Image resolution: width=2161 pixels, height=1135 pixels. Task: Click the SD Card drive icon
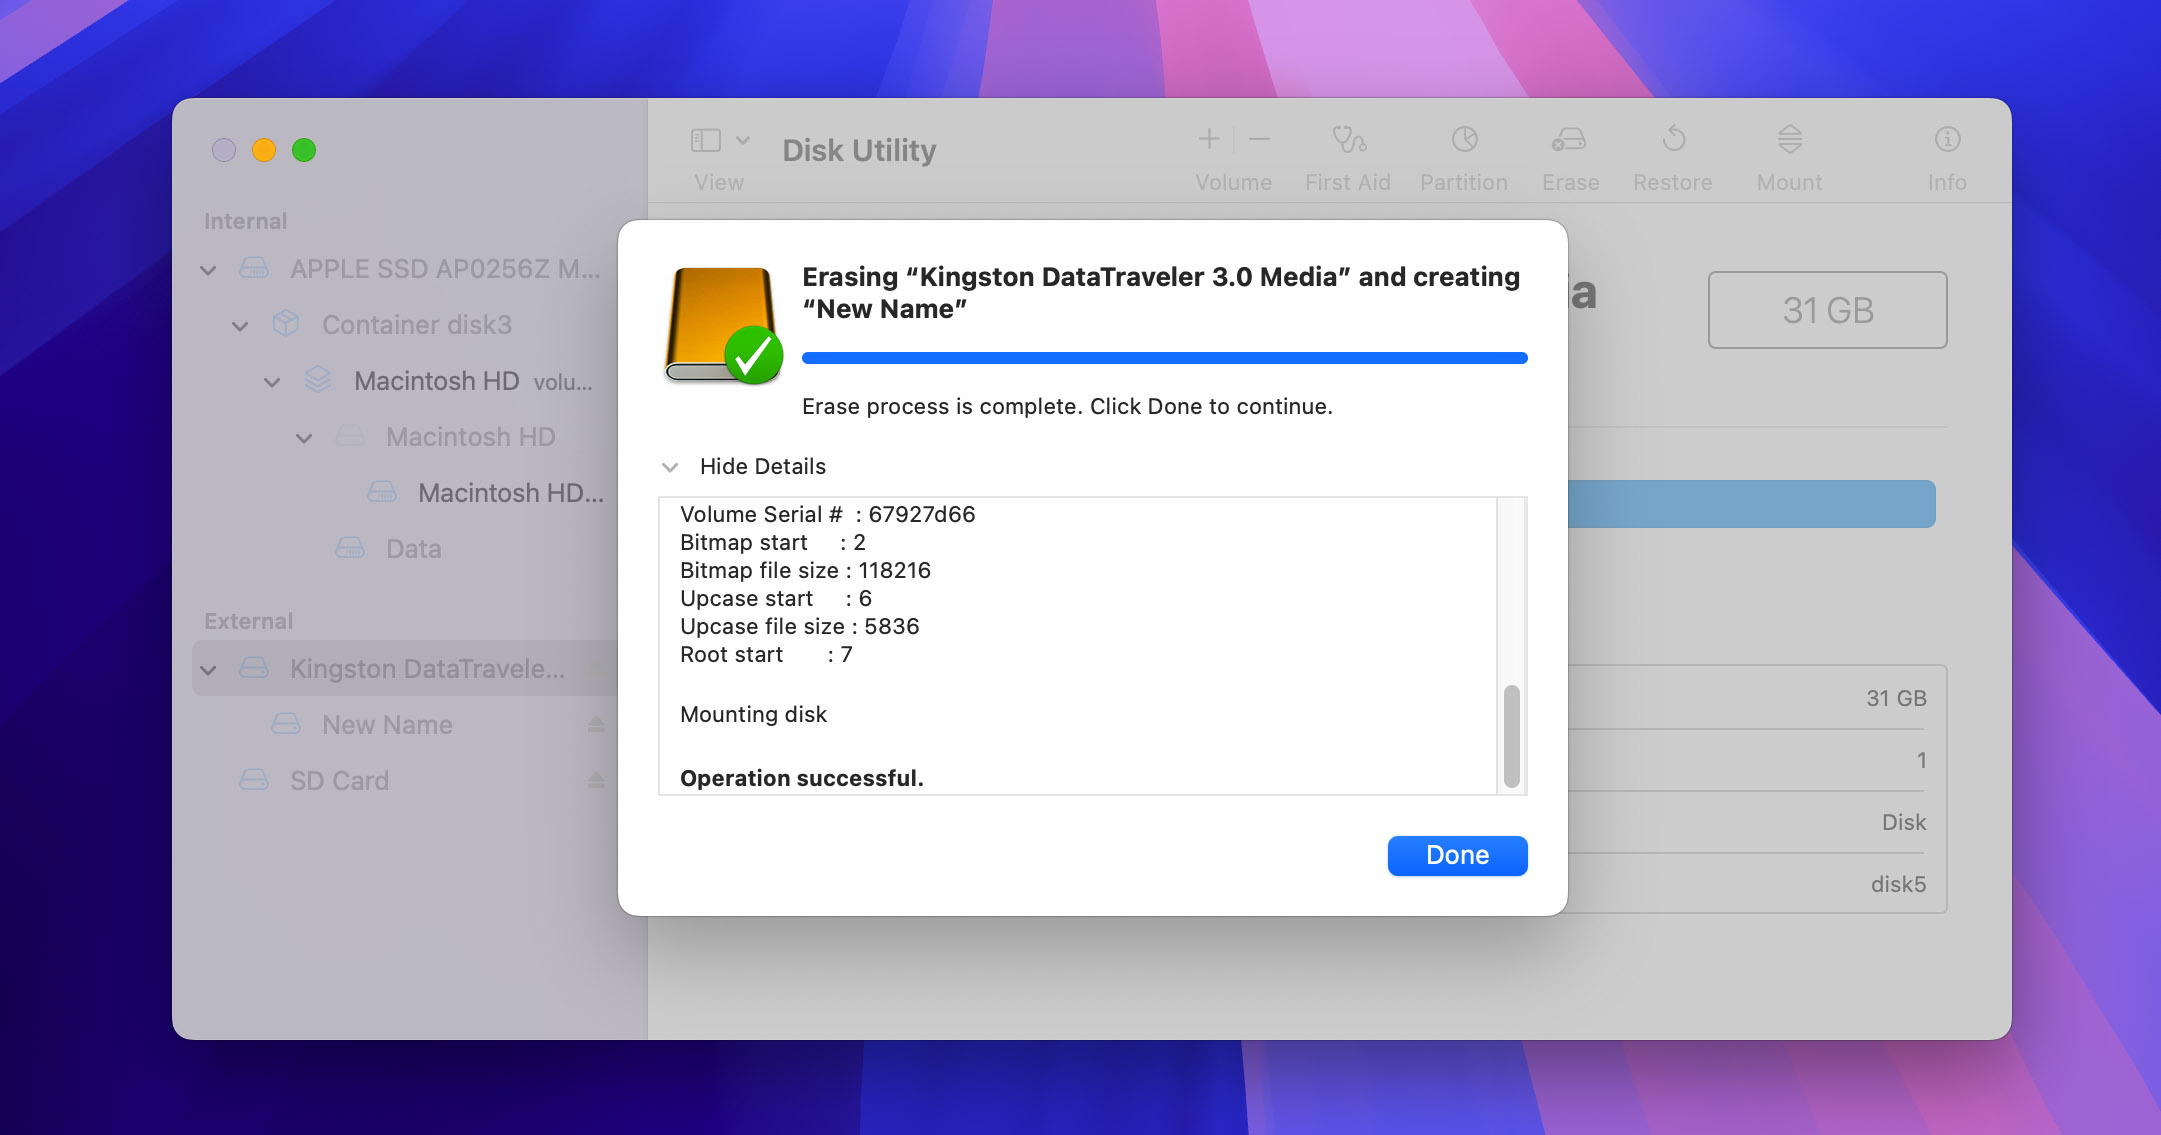pos(254,780)
